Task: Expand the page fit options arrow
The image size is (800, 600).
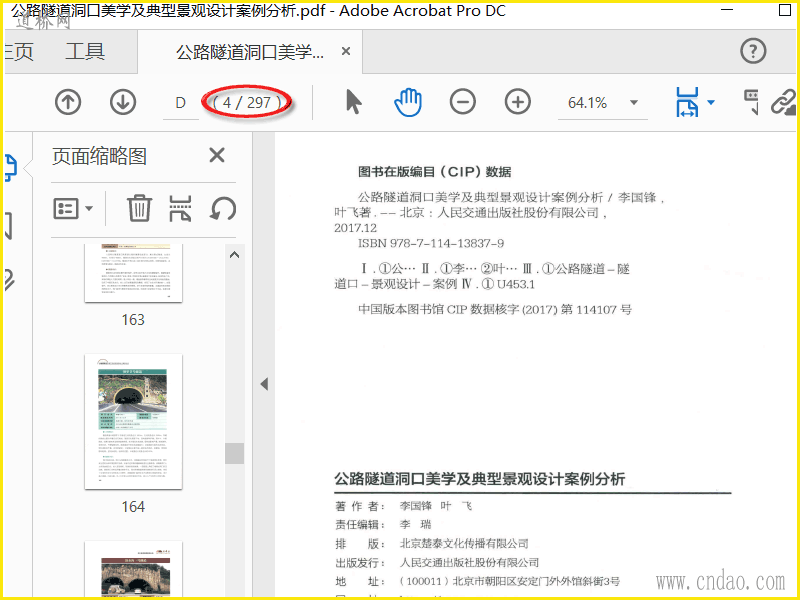Action: [711, 103]
